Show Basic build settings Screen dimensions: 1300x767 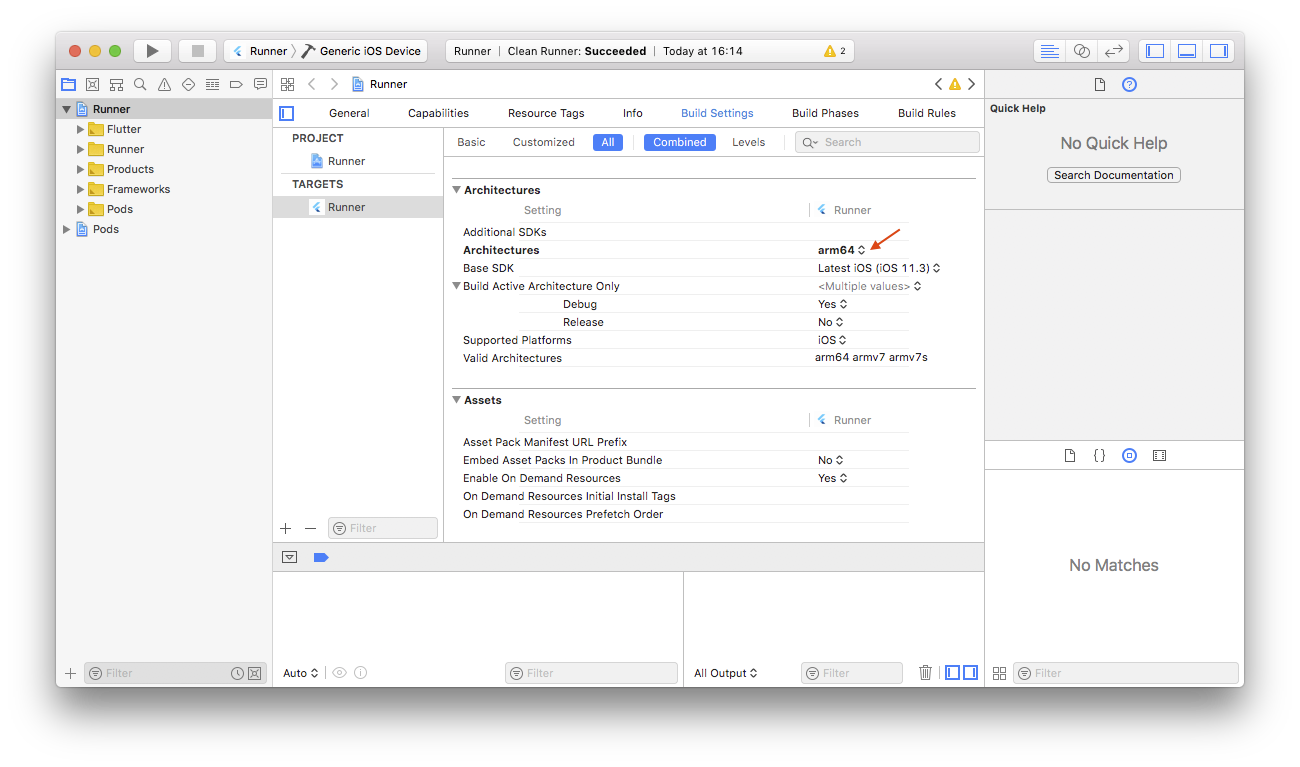coord(471,142)
